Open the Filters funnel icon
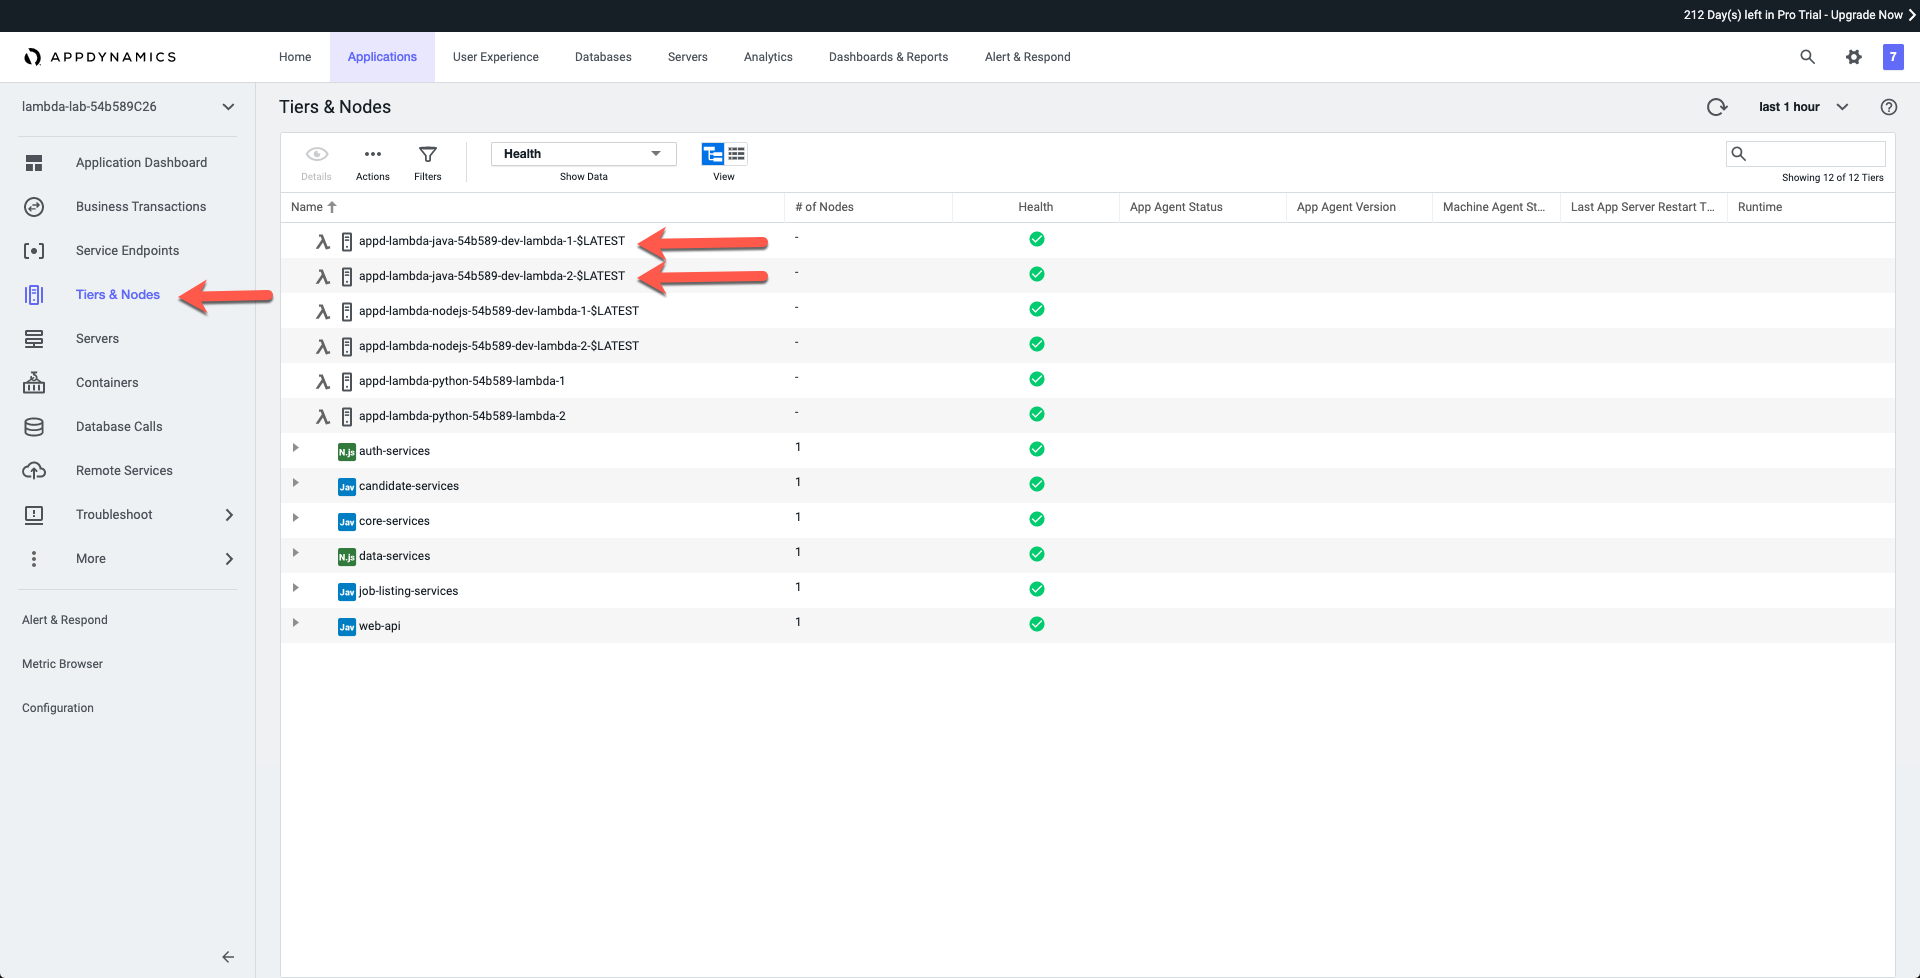 [427, 155]
